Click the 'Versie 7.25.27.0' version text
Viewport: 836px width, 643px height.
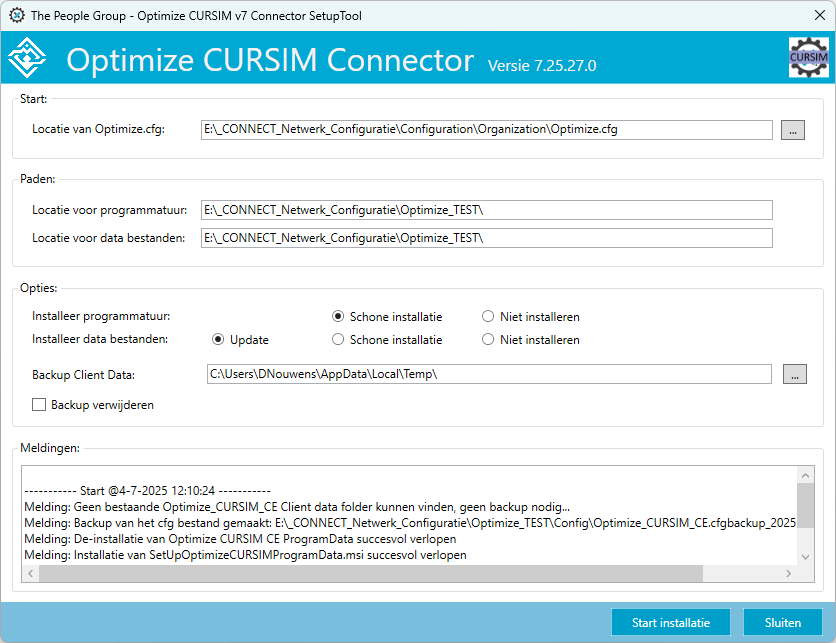(542, 66)
